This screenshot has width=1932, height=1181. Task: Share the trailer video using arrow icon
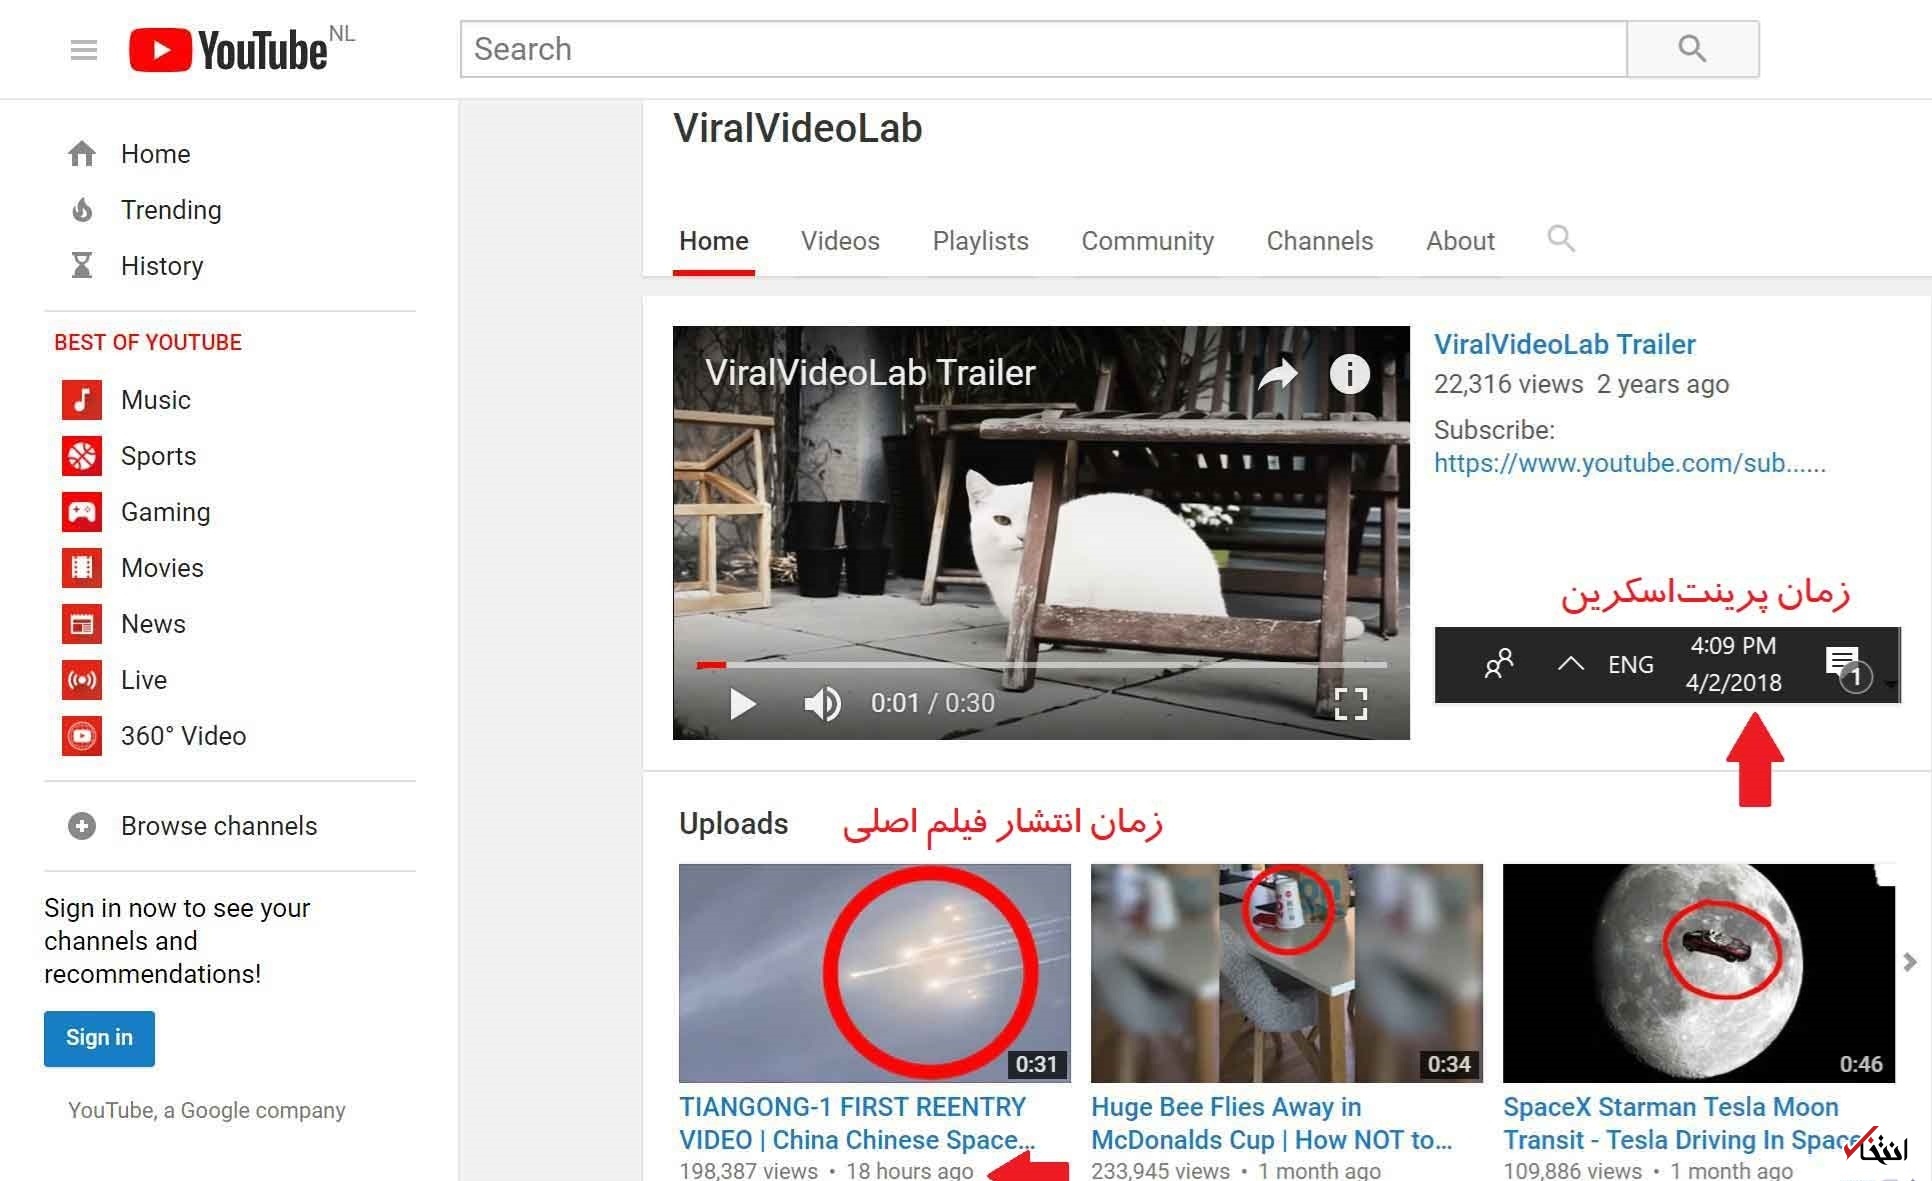click(x=1278, y=375)
